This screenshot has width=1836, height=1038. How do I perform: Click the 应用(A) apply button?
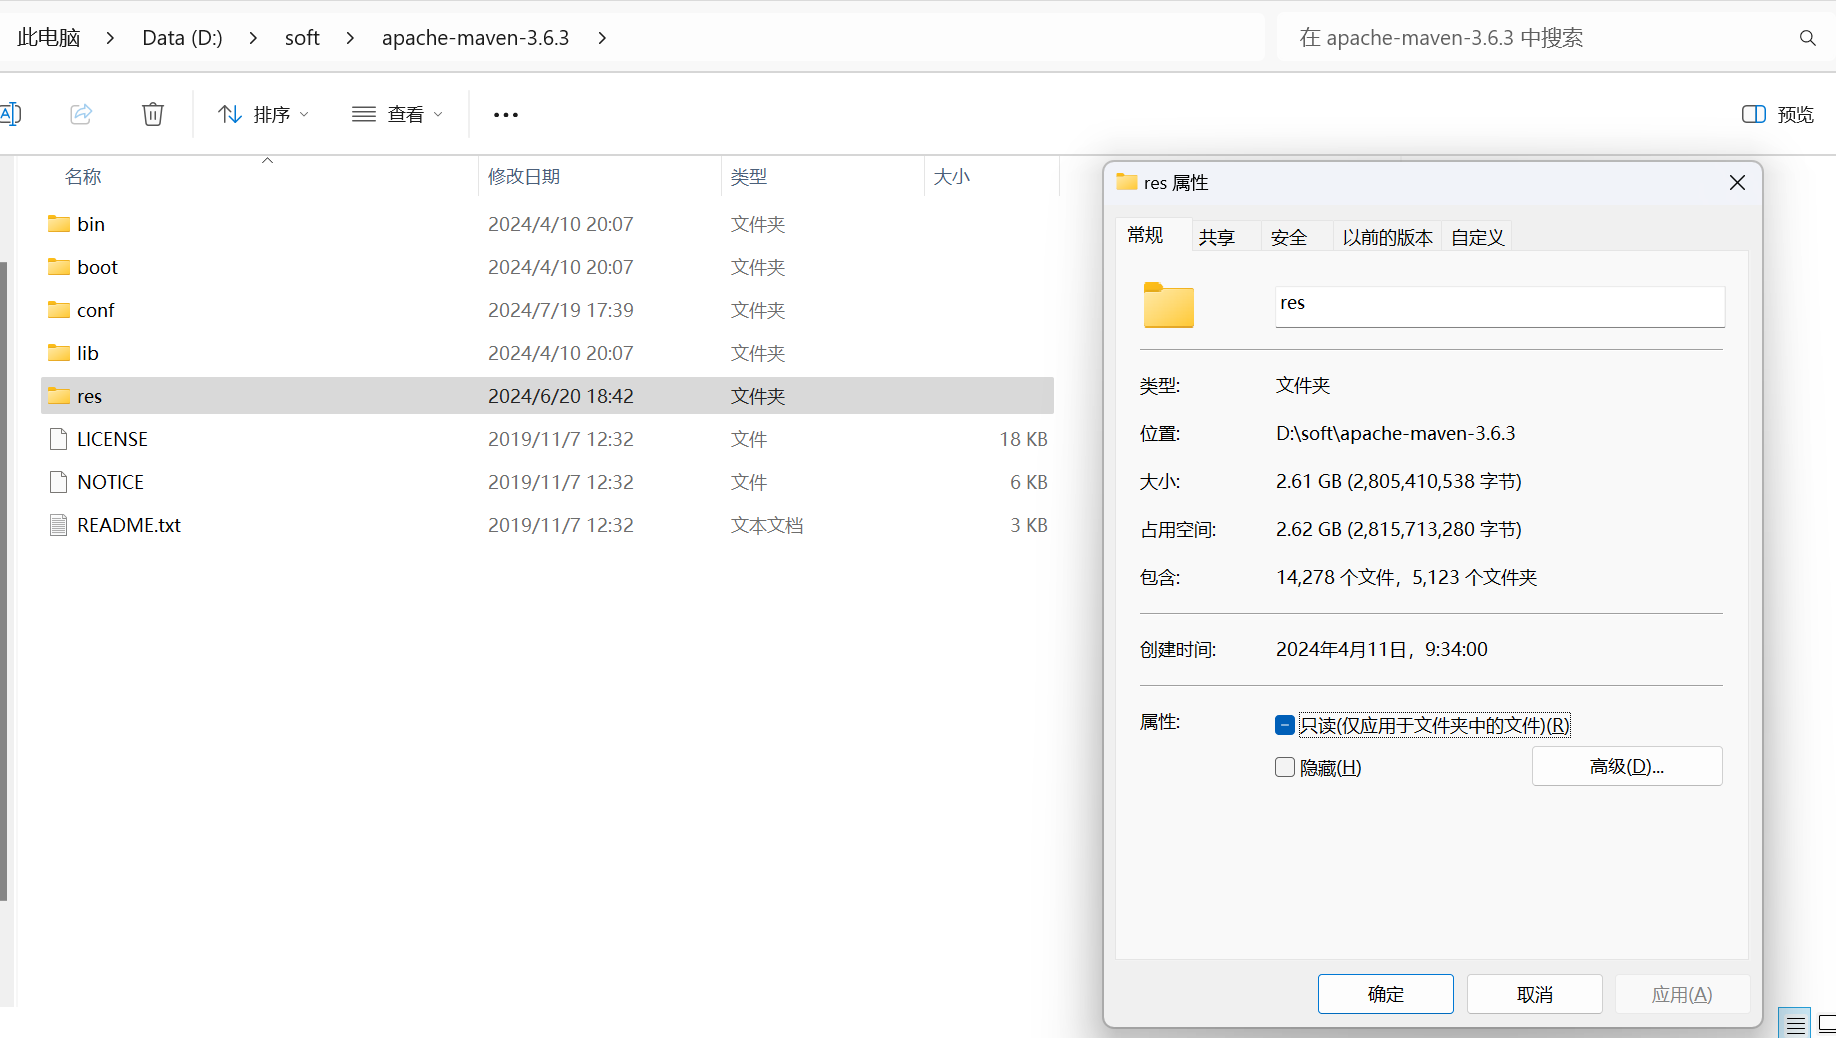click(1682, 994)
